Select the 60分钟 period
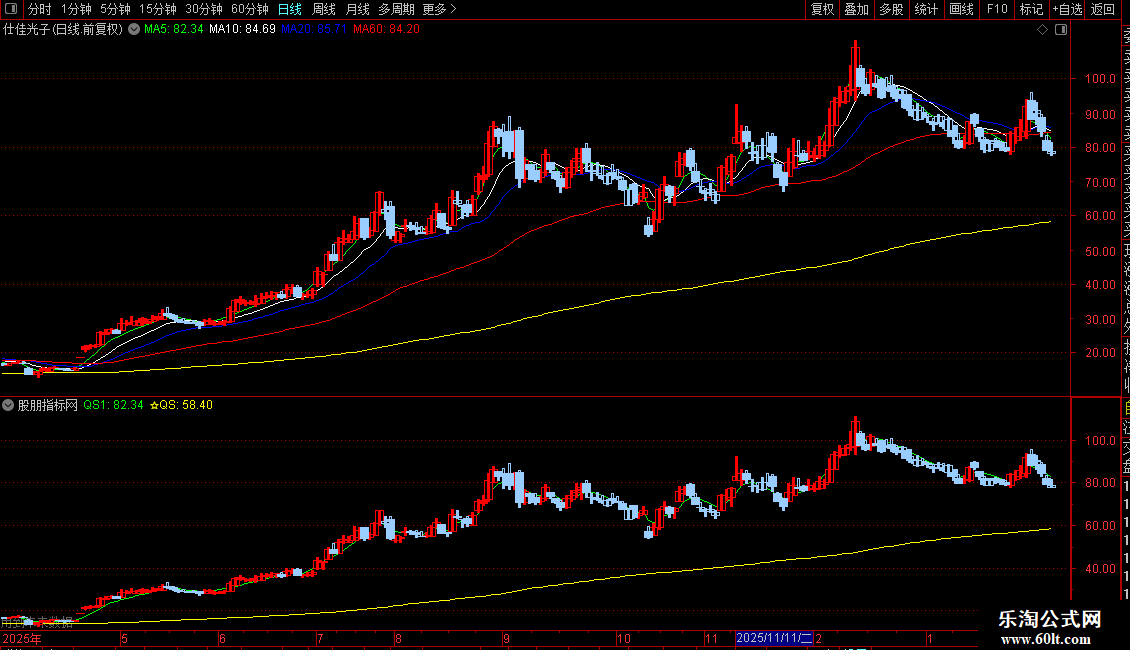The height and width of the screenshot is (650, 1130). tap(250, 9)
